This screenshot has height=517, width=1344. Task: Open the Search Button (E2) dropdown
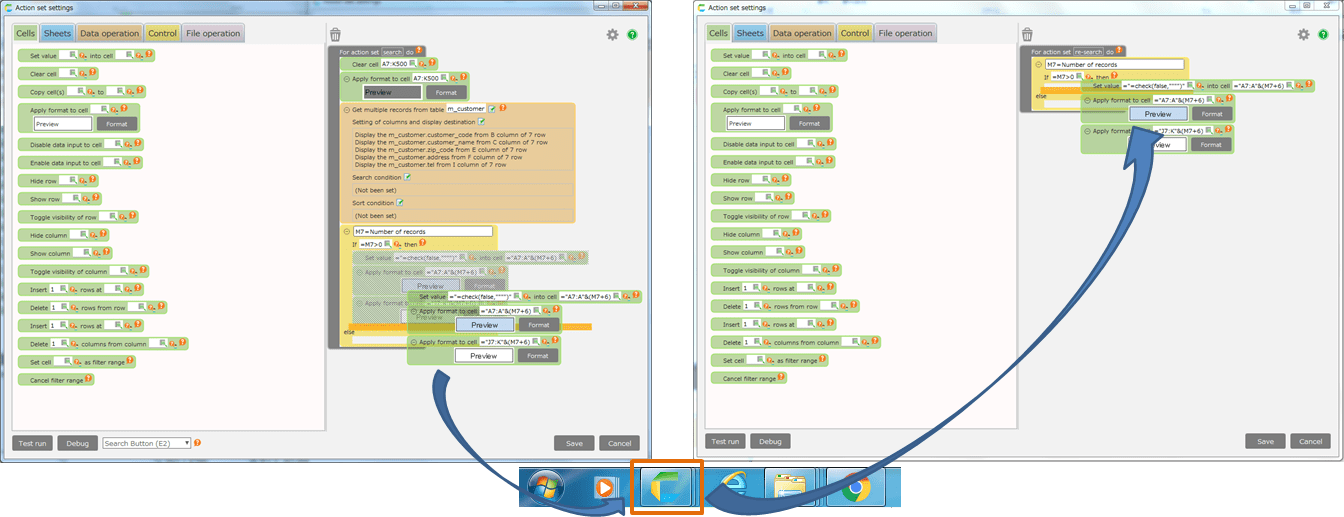[x=146, y=443]
